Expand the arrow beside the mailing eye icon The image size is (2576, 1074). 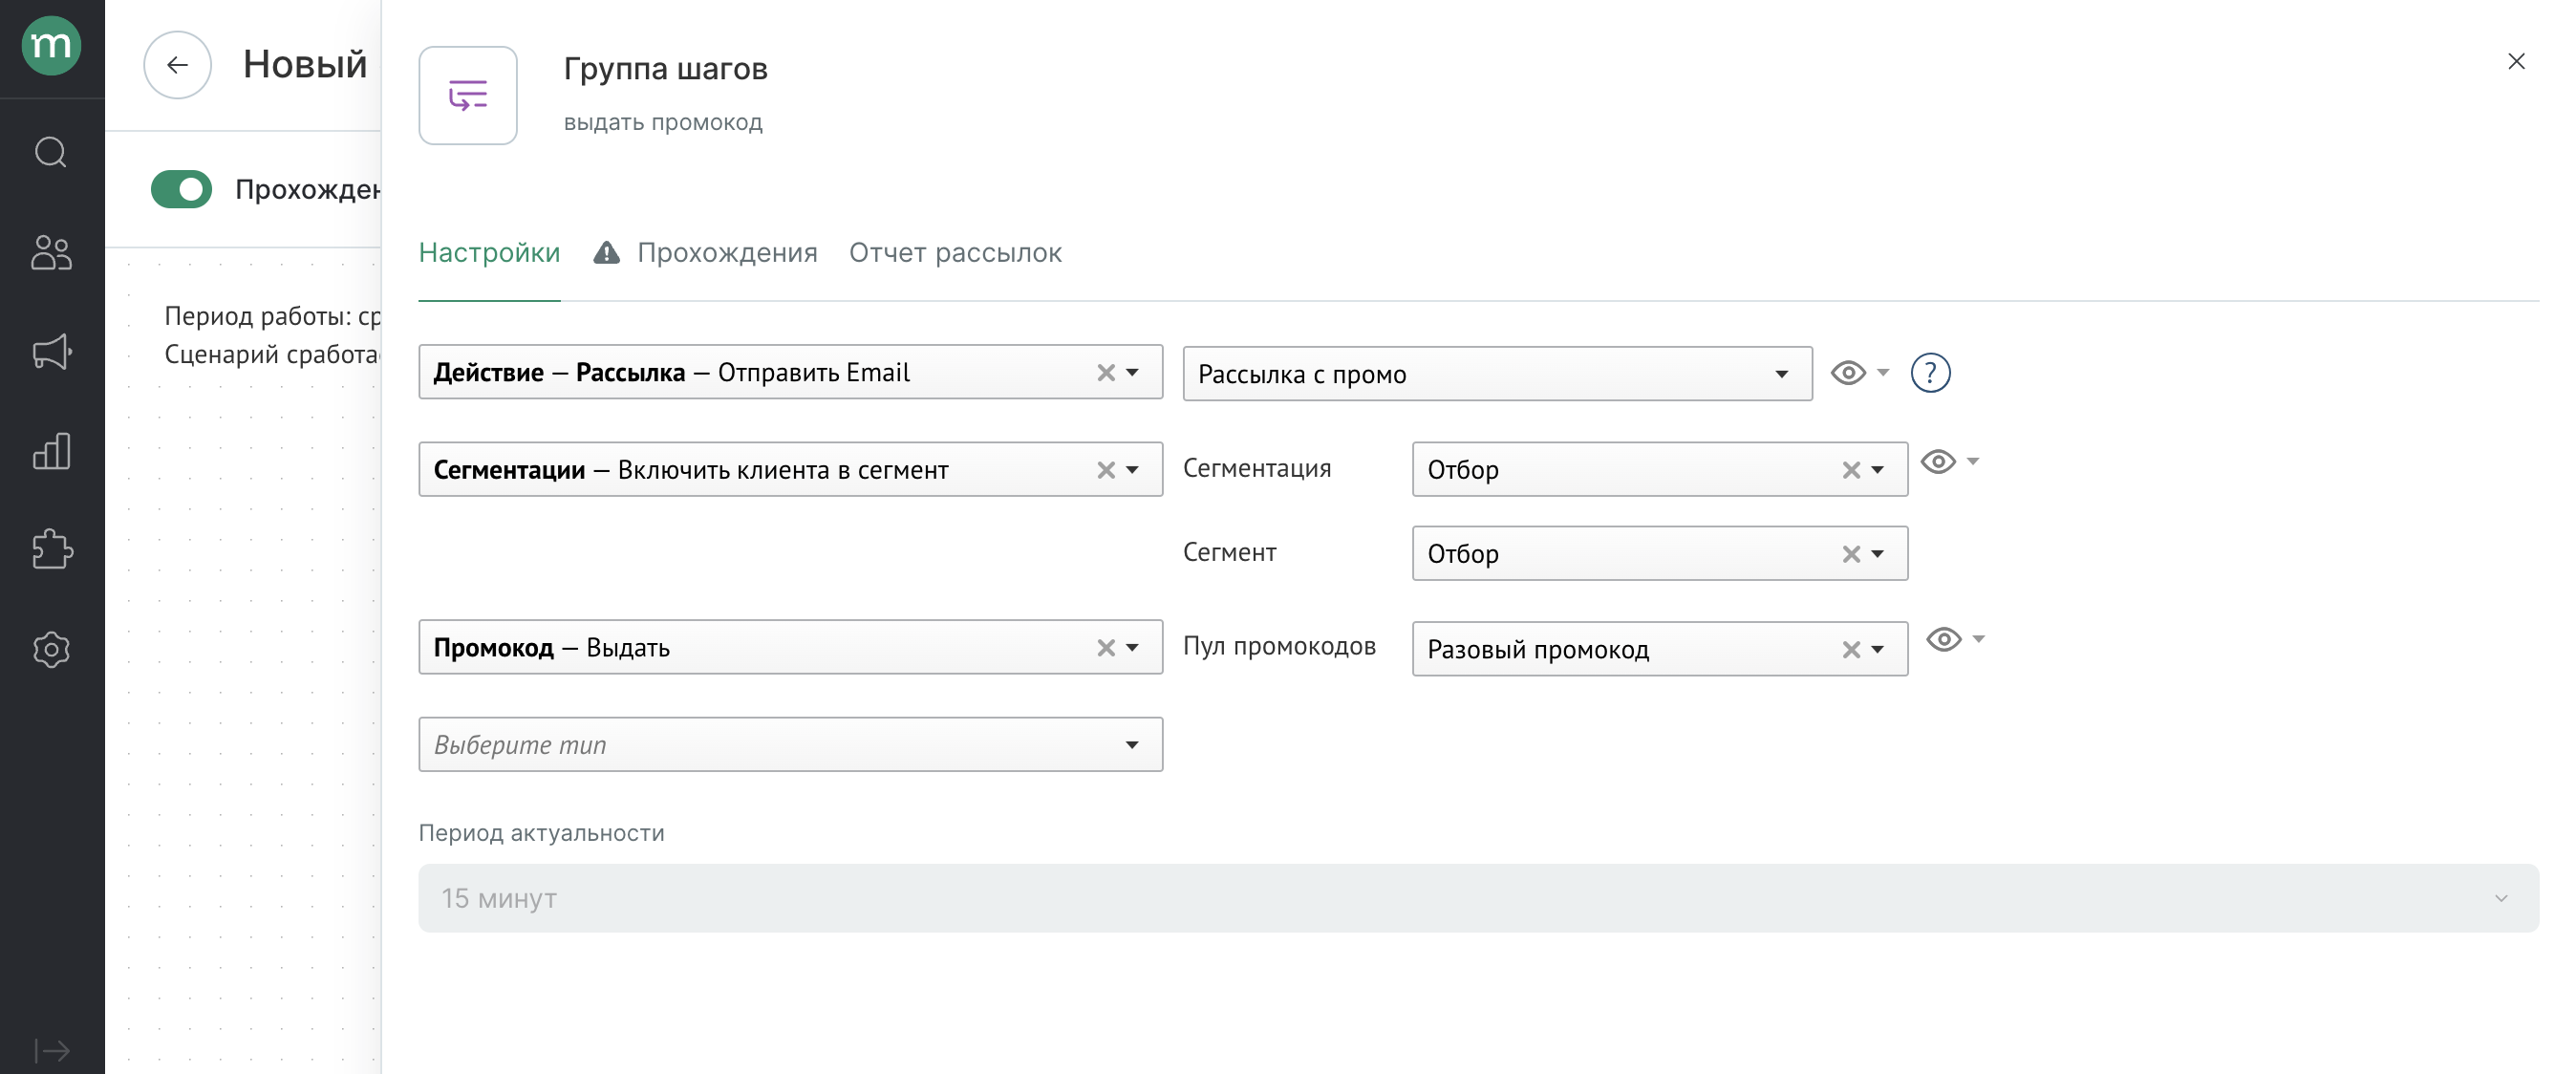click(1883, 373)
